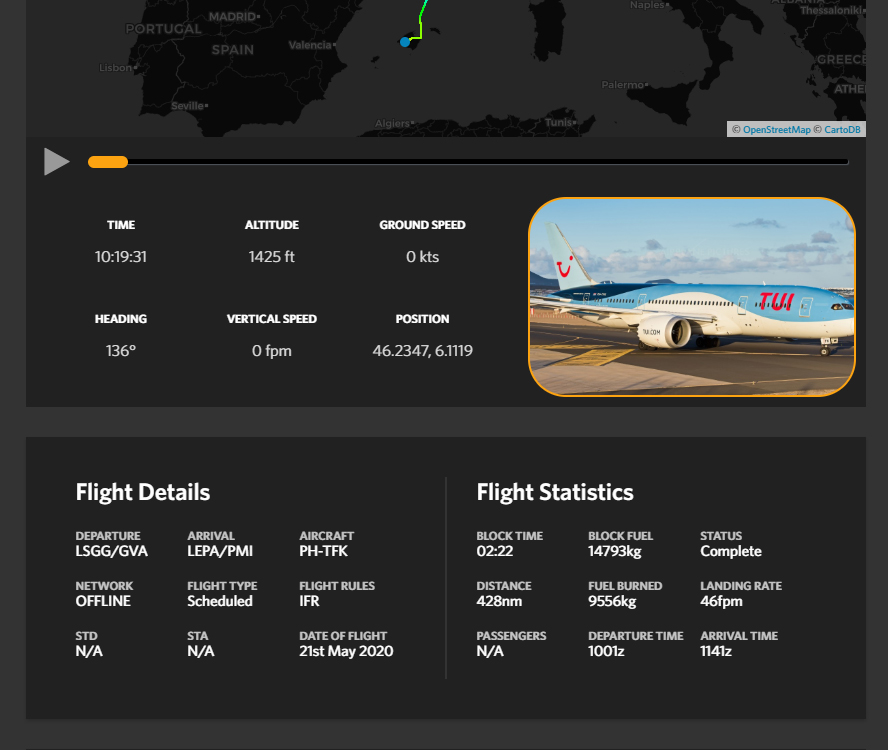
Task: Click the orange replay progress slider
Action: tap(108, 162)
